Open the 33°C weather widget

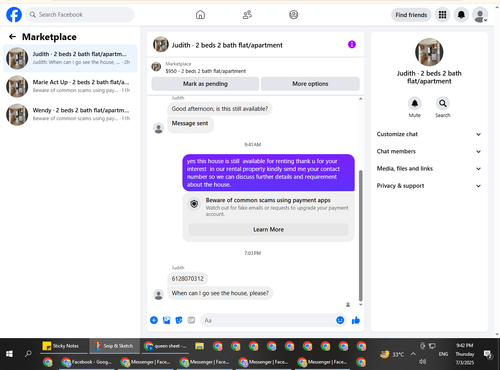[x=392, y=354]
